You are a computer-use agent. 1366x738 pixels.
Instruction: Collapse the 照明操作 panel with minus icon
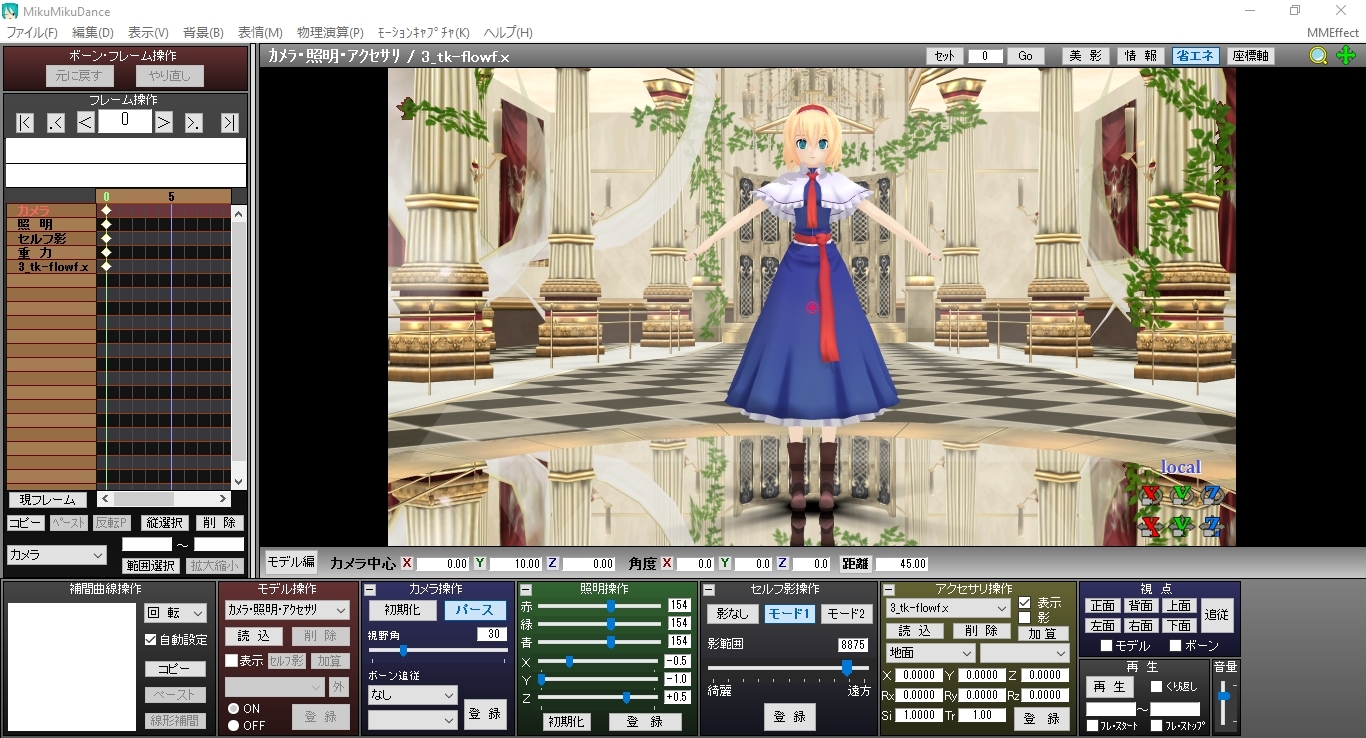point(525,589)
